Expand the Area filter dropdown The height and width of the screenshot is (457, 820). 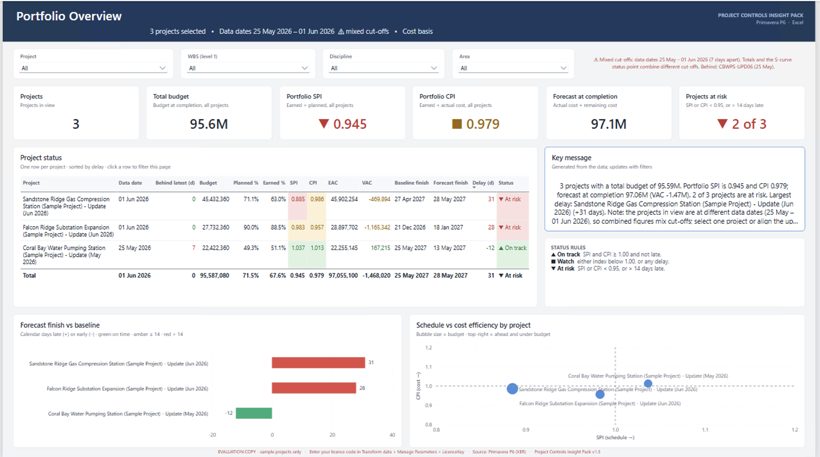coord(513,68)
